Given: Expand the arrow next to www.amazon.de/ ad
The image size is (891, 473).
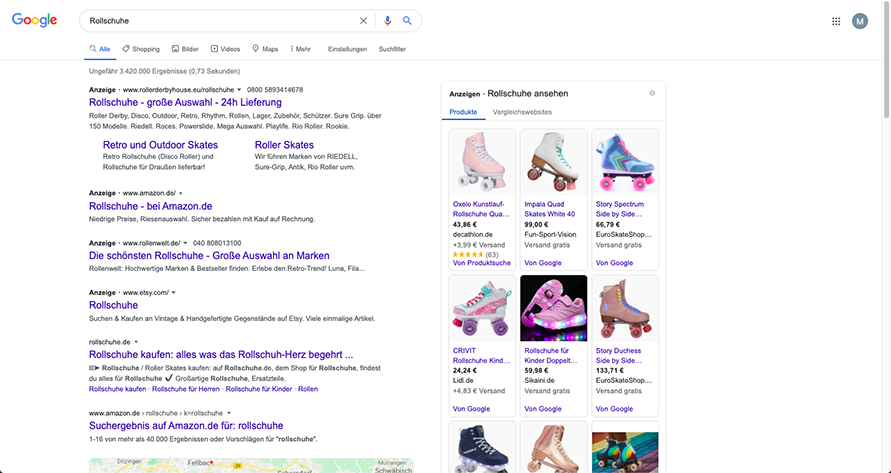Looking at the screenshot, I should click(181, 193).
